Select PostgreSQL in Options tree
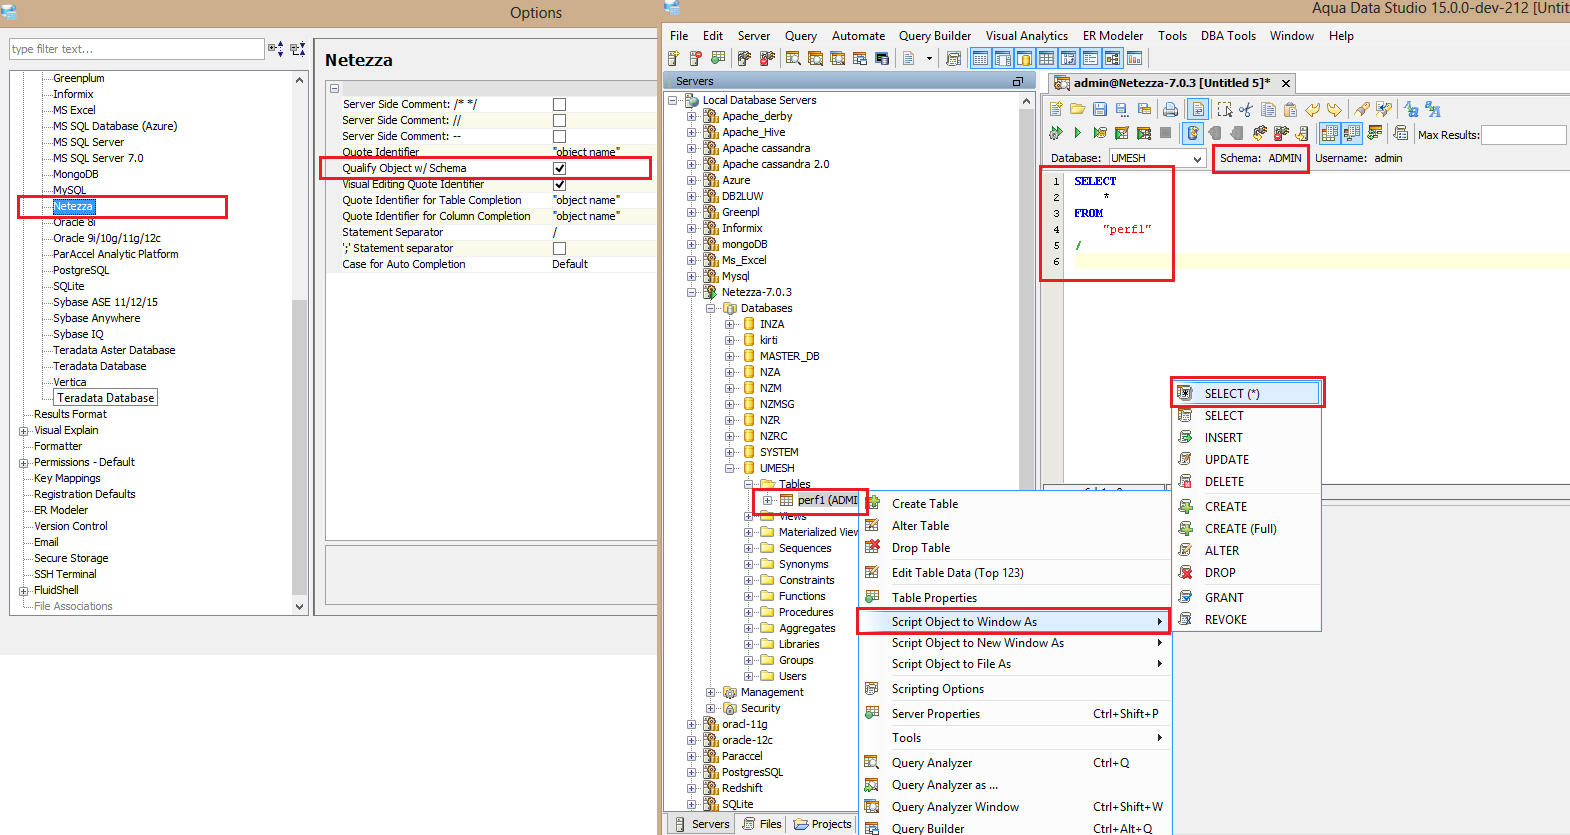 (x=81, y=270)
